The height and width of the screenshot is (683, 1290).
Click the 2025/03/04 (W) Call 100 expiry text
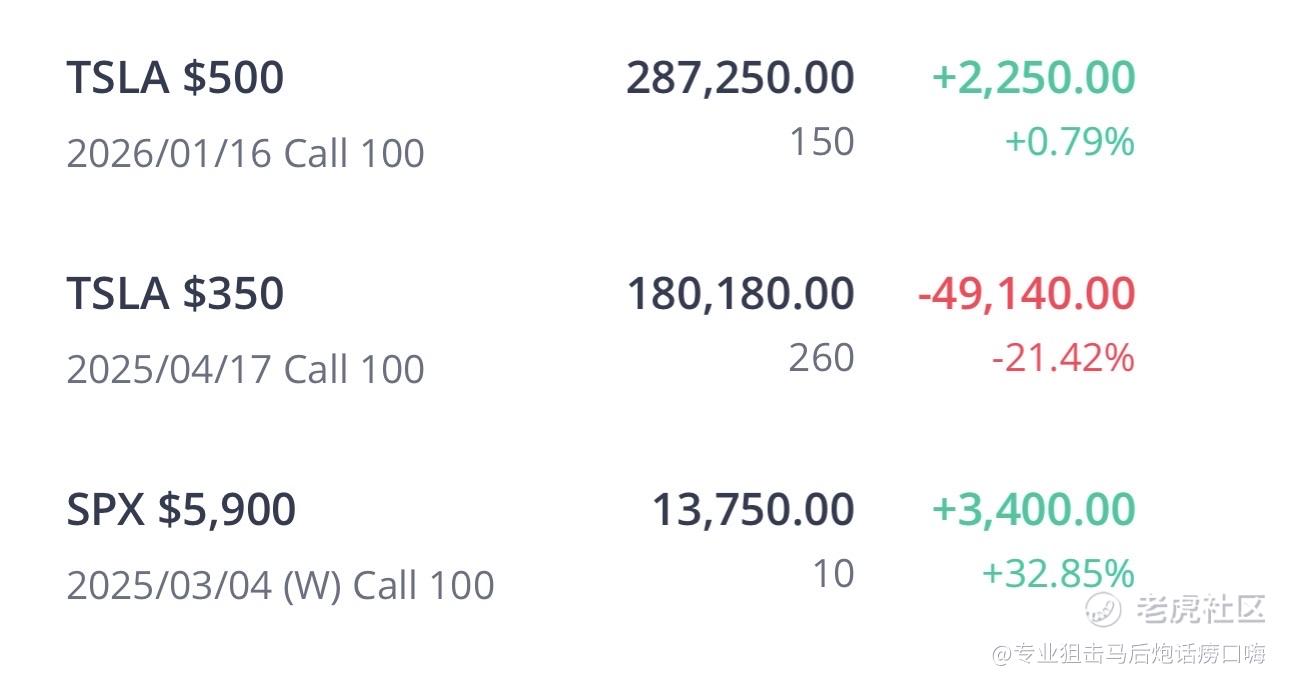280,585
